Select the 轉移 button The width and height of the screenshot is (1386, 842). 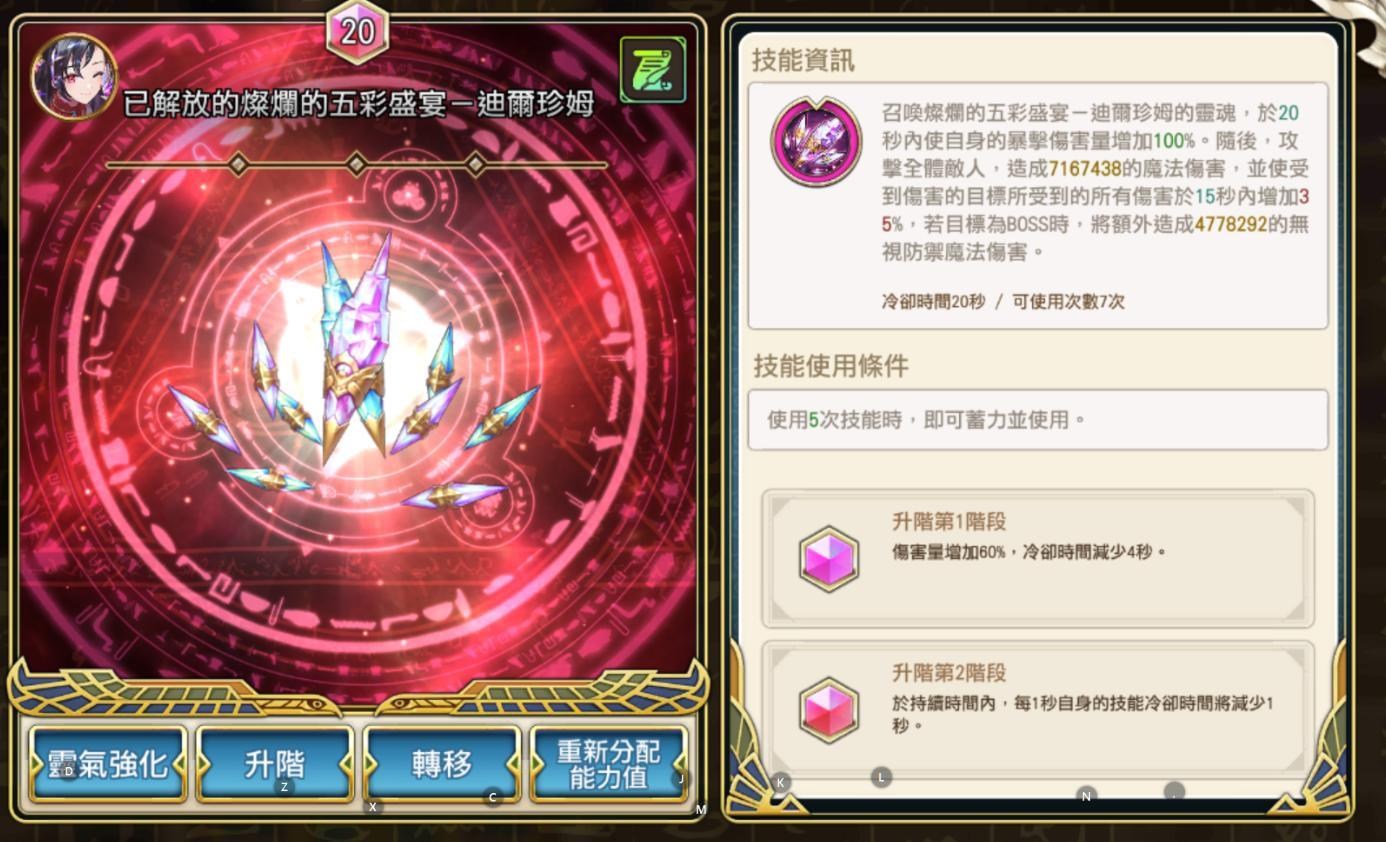pyautogui.click(x=442, y=764)
